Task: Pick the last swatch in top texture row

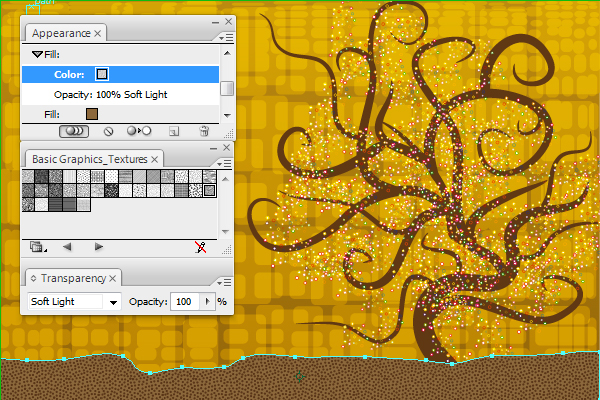Action: (x=210, y=176)
